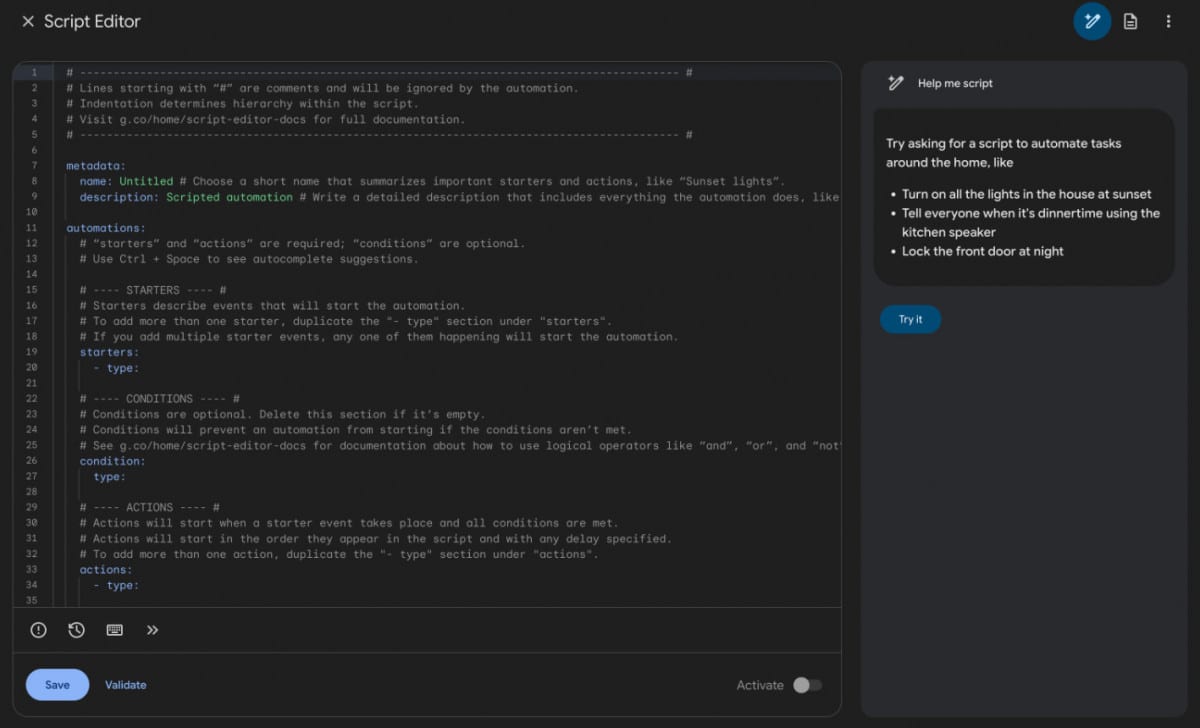This screenshot has width=1200, height=728.
Task: Click the magic pencil icon in Help panel header
Action: pos(896,83)
